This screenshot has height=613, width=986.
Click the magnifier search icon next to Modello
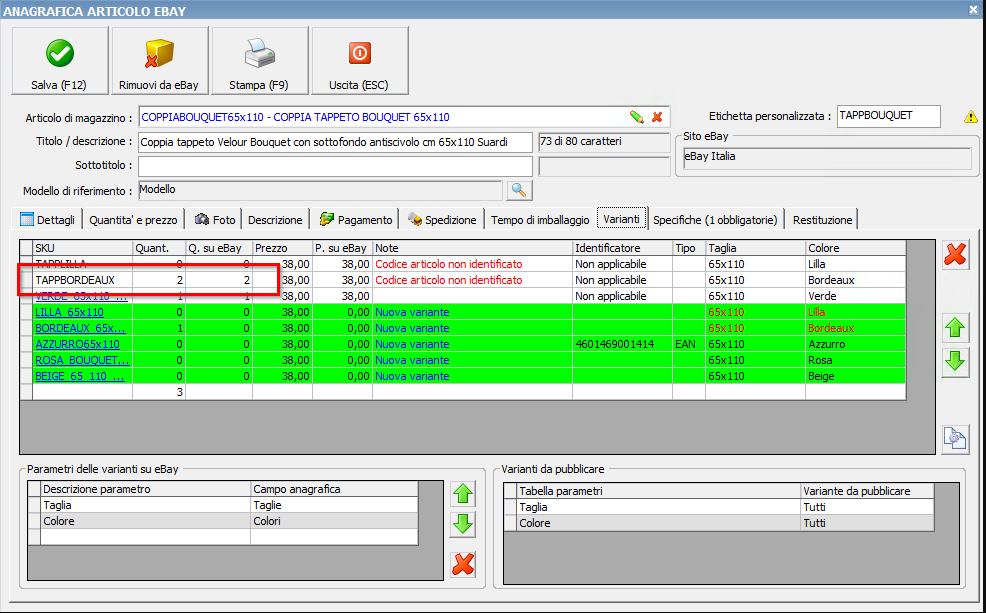[519, 190]
